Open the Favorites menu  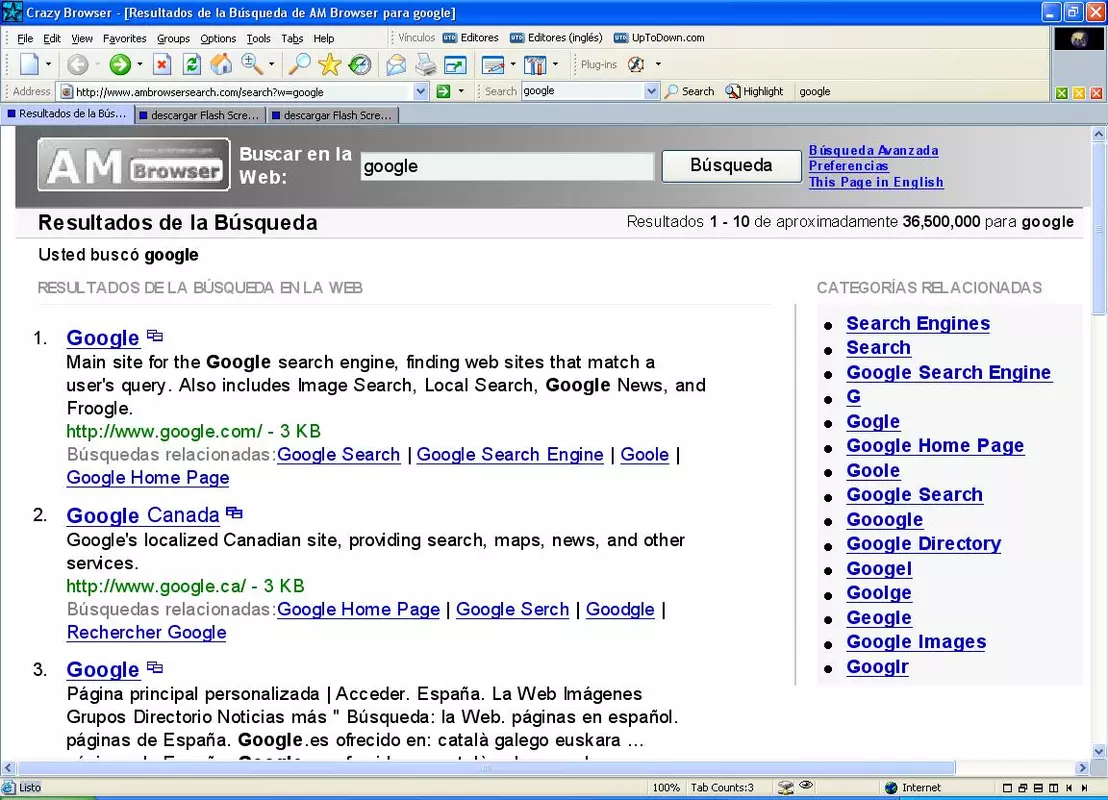click(124, 38)
